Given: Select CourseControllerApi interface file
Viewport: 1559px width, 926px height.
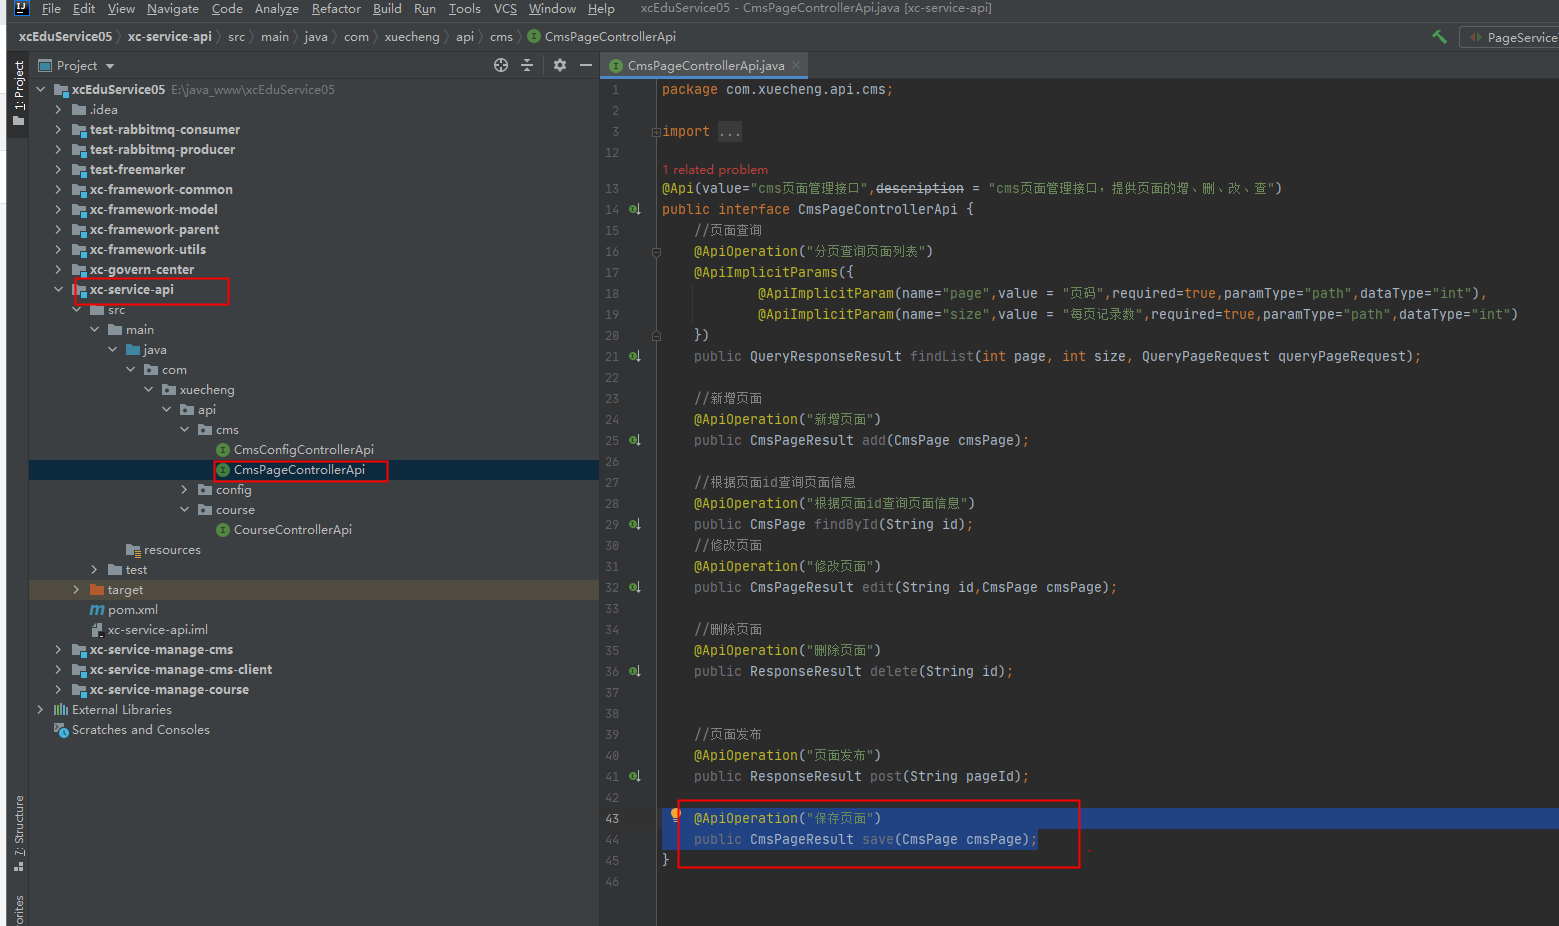Looking at the screenshot, I should coord(292,530).
